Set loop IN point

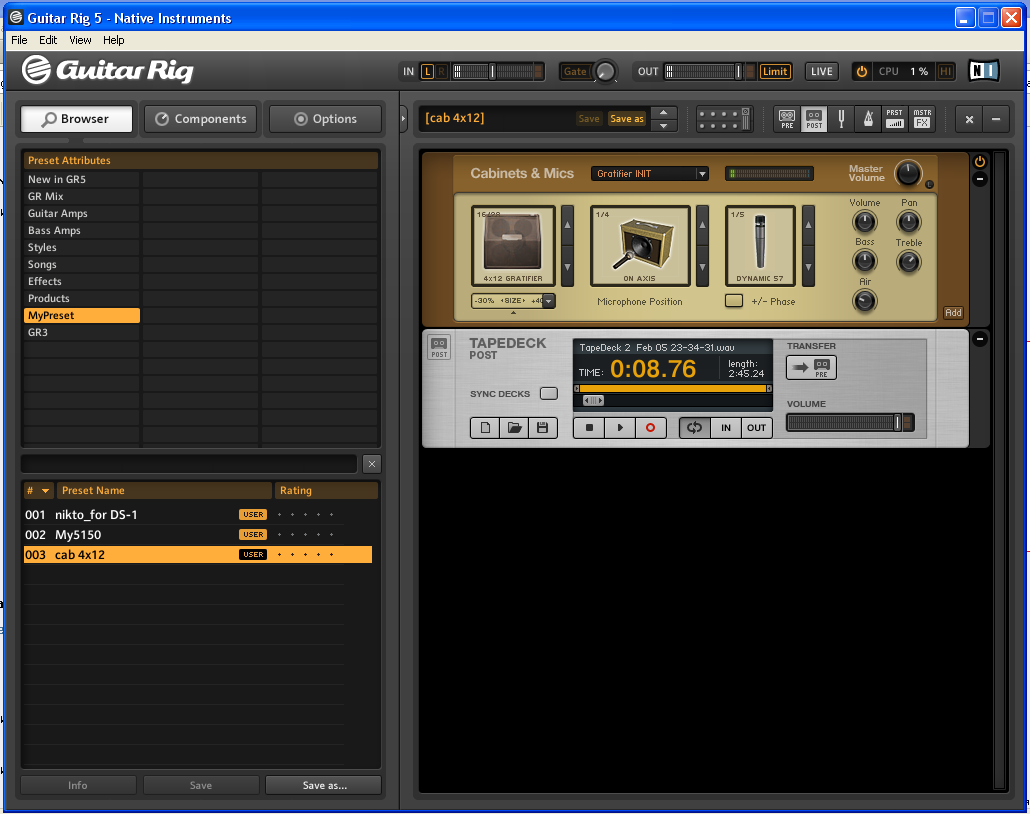(726, 428)
